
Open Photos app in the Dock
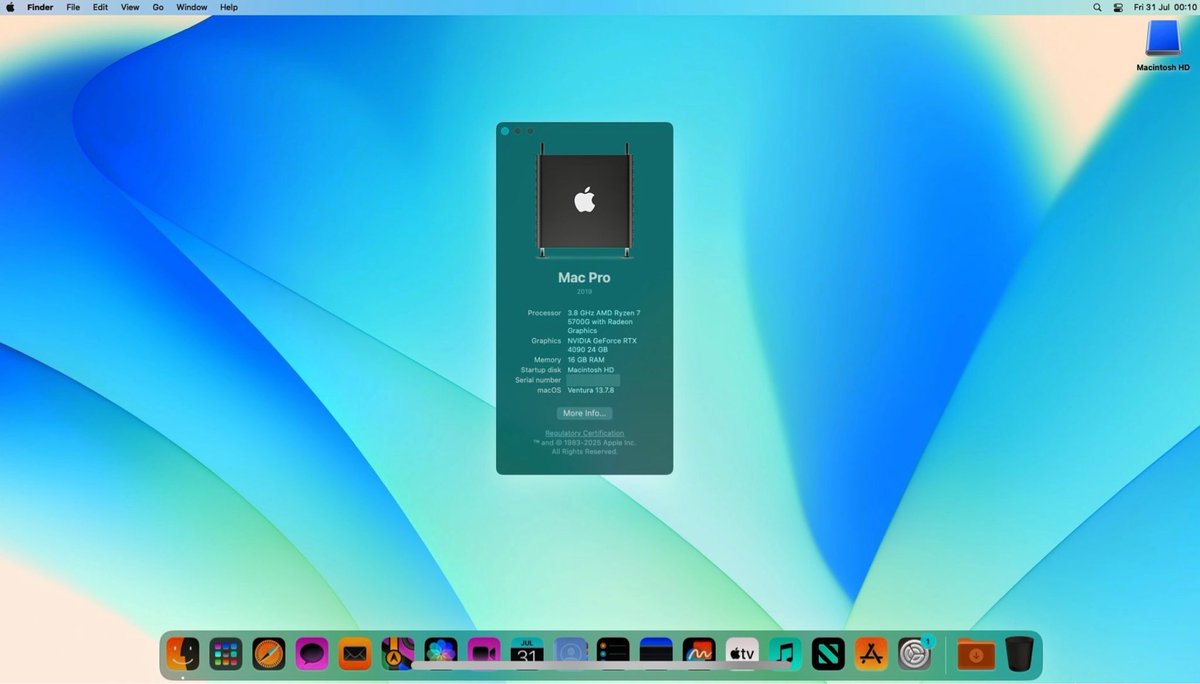coord(441,654)
